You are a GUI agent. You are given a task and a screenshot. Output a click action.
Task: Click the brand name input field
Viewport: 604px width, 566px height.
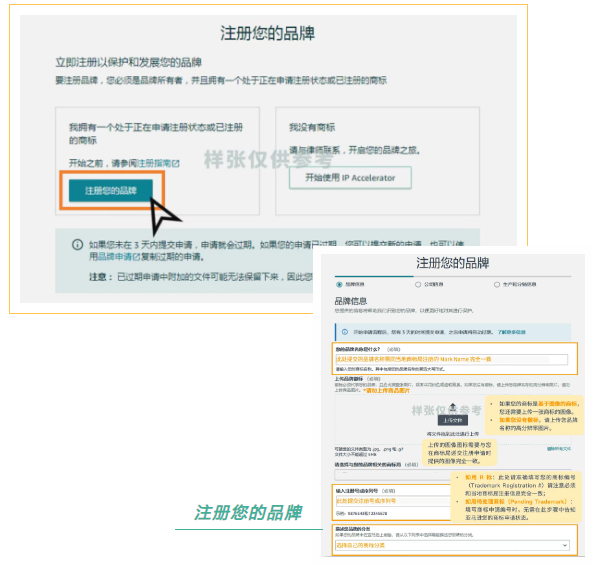tap(451, 359)
